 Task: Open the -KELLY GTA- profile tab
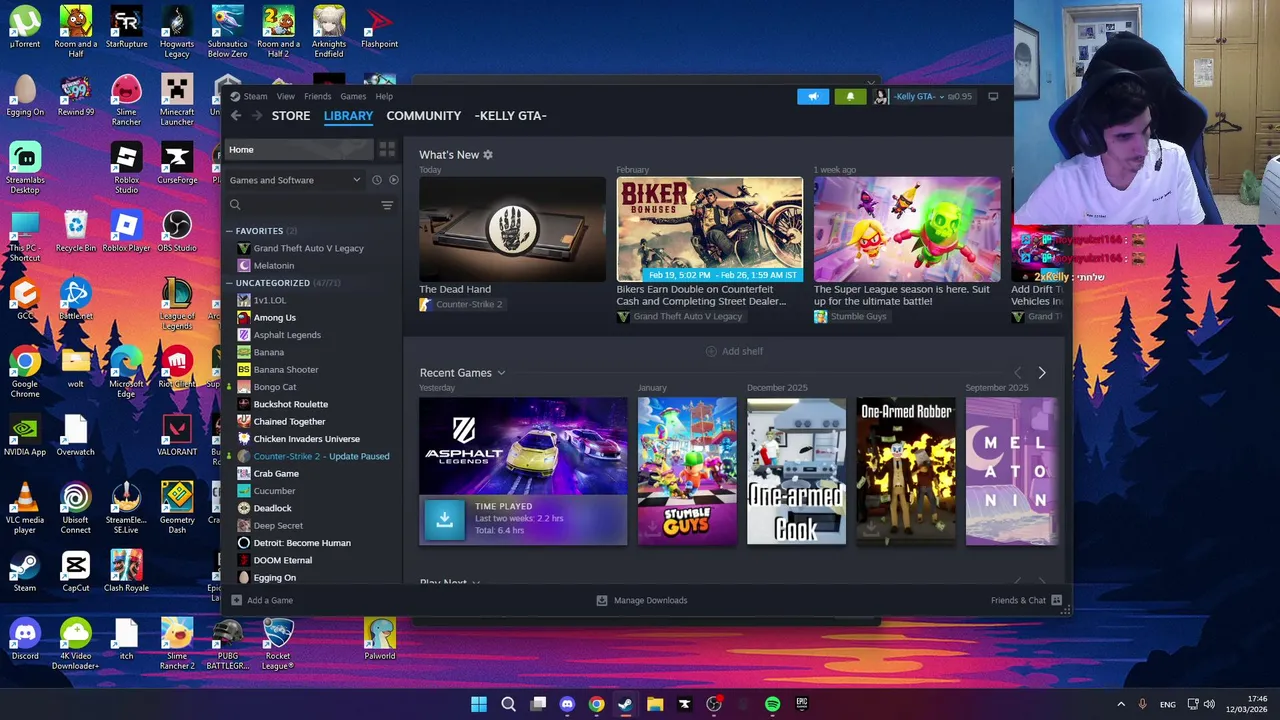tap(510, 116)
